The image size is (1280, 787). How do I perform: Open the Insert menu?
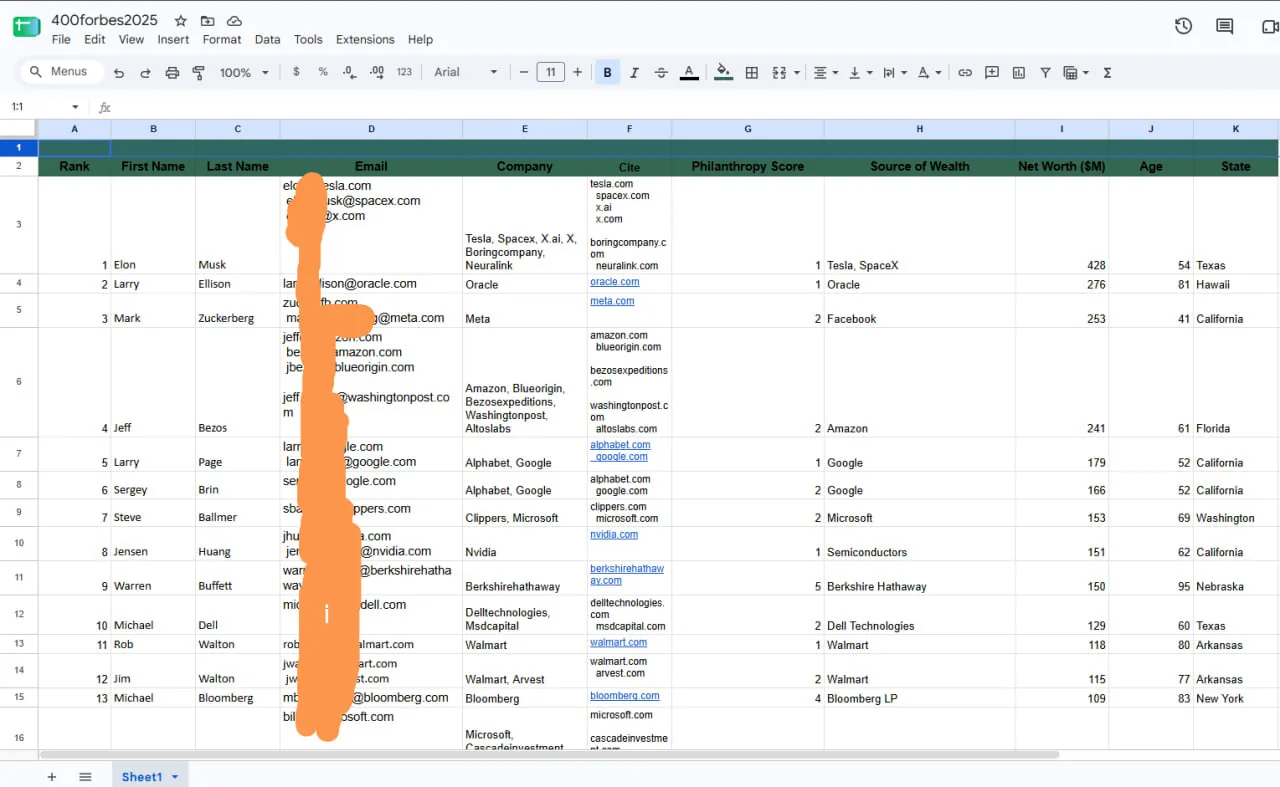(x=173, y=39)
